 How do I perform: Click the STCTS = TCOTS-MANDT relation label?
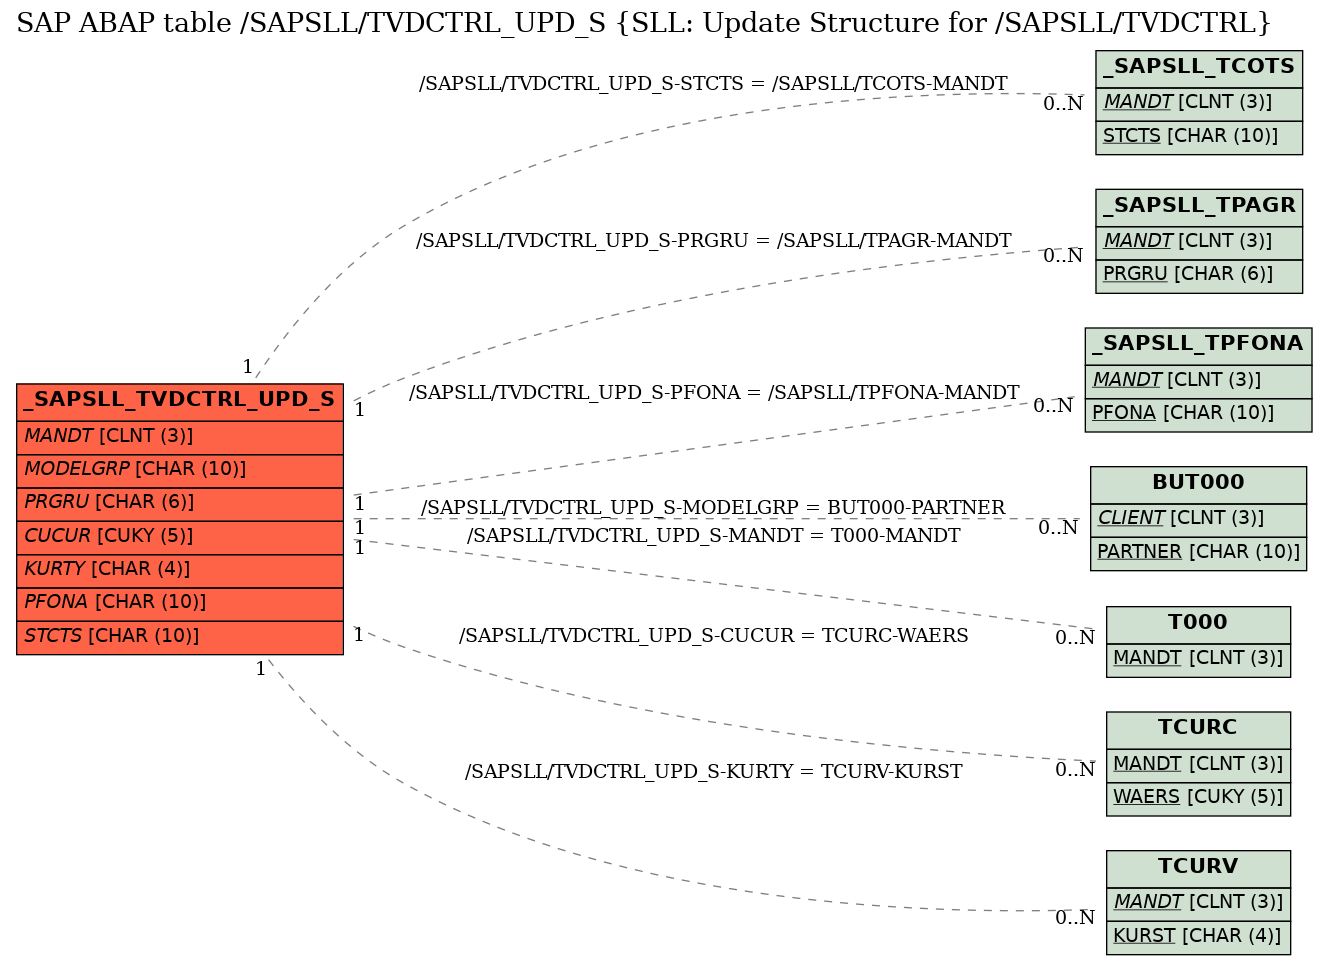pos(713,84)
